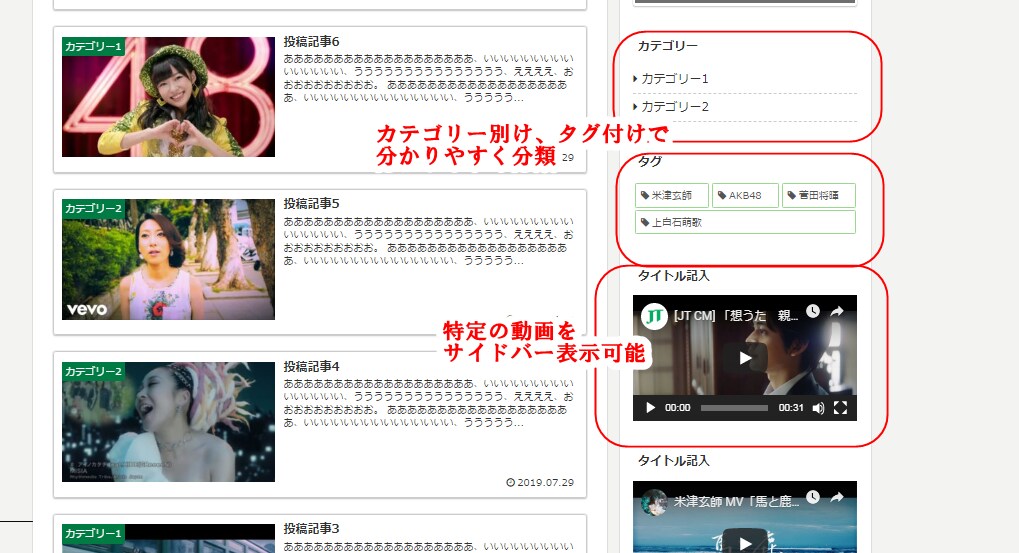The height and width of the screenshot is (553, 1019).
Task: Open the 投稿記事6 post title
Action: pyautogui.click(x=311, y=42)
